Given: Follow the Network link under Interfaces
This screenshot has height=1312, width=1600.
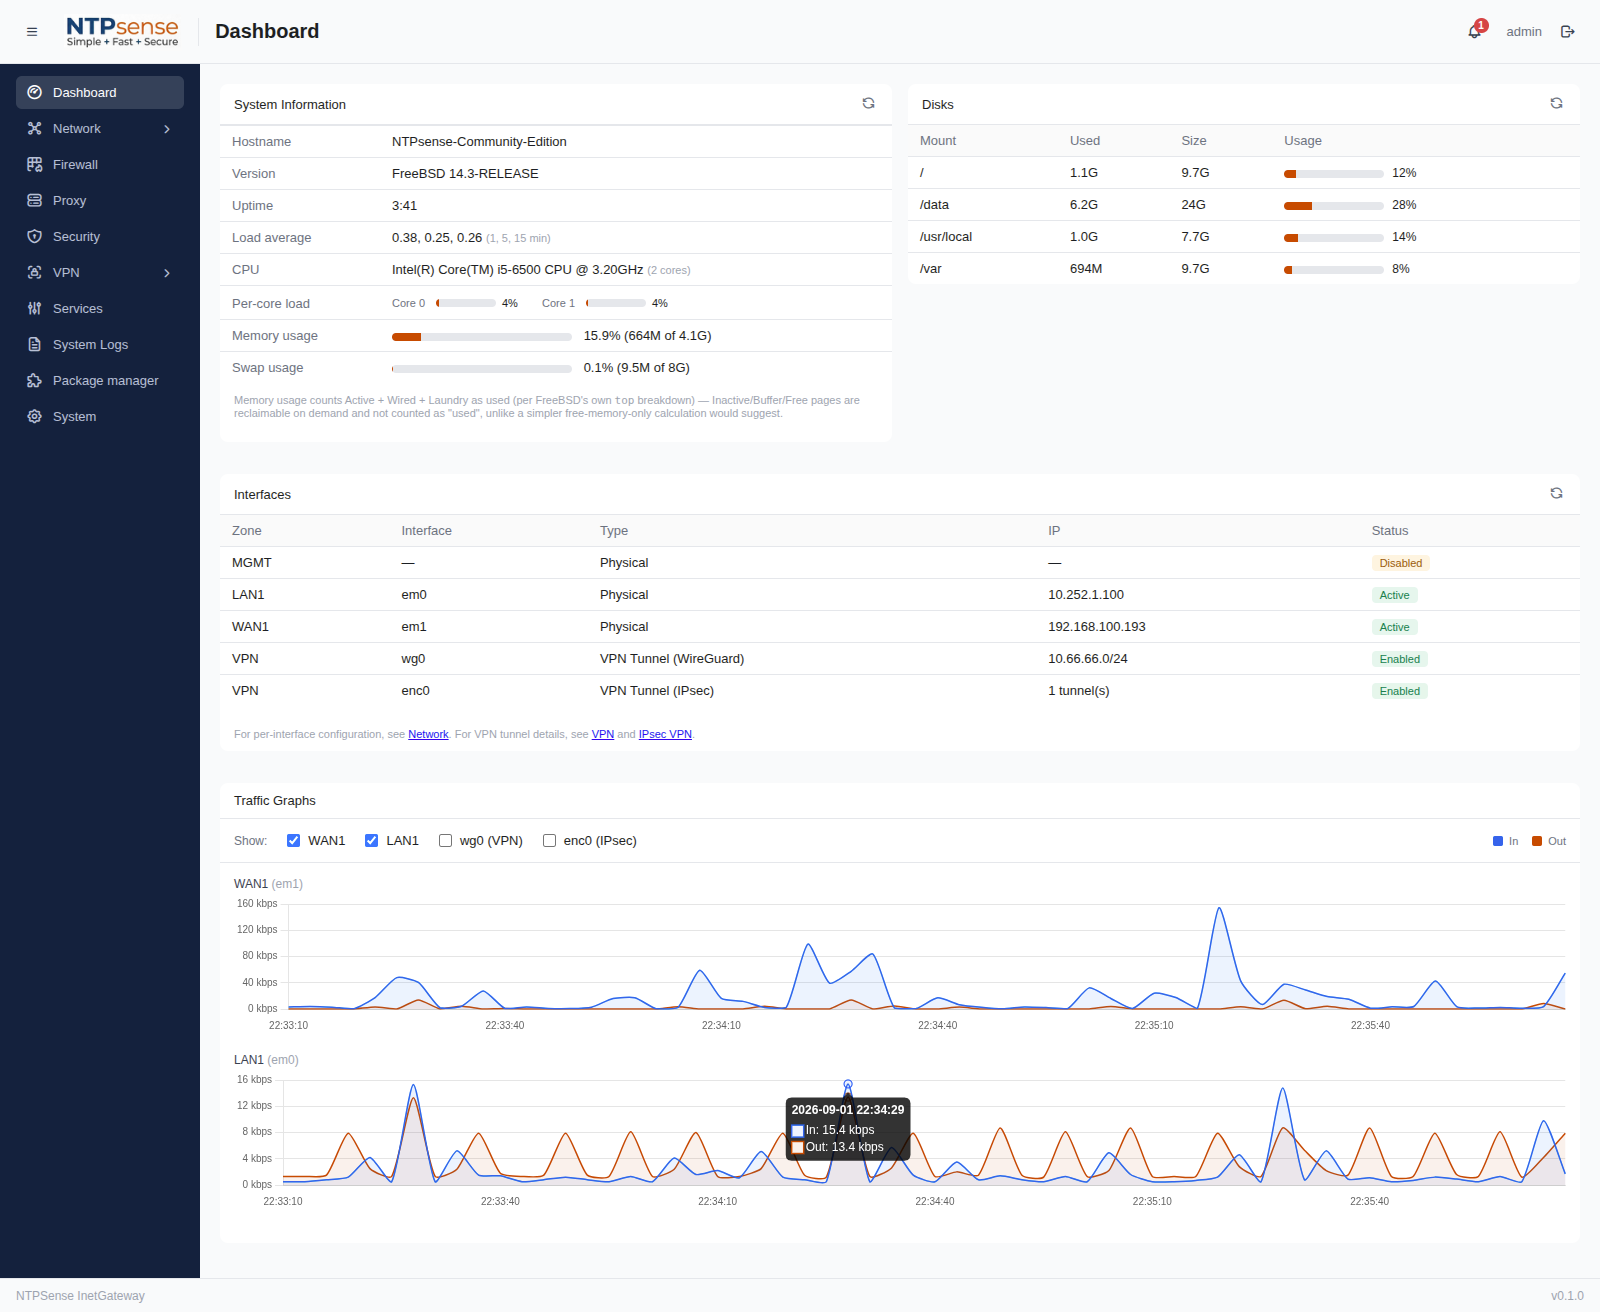Looking at the screenshot, I should coord(428,734).
